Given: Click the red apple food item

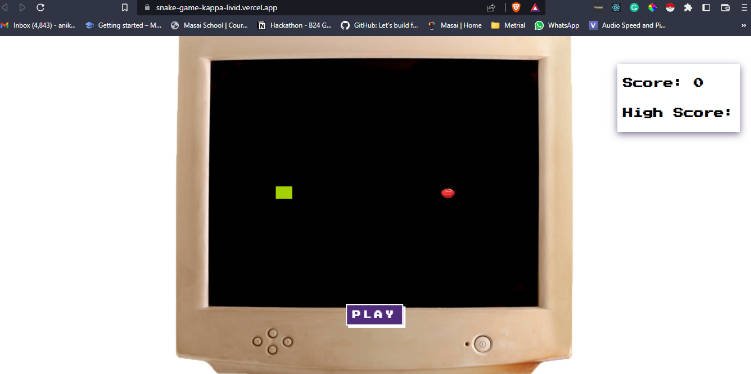Looking at the screenshot, I should pos(448,193).
